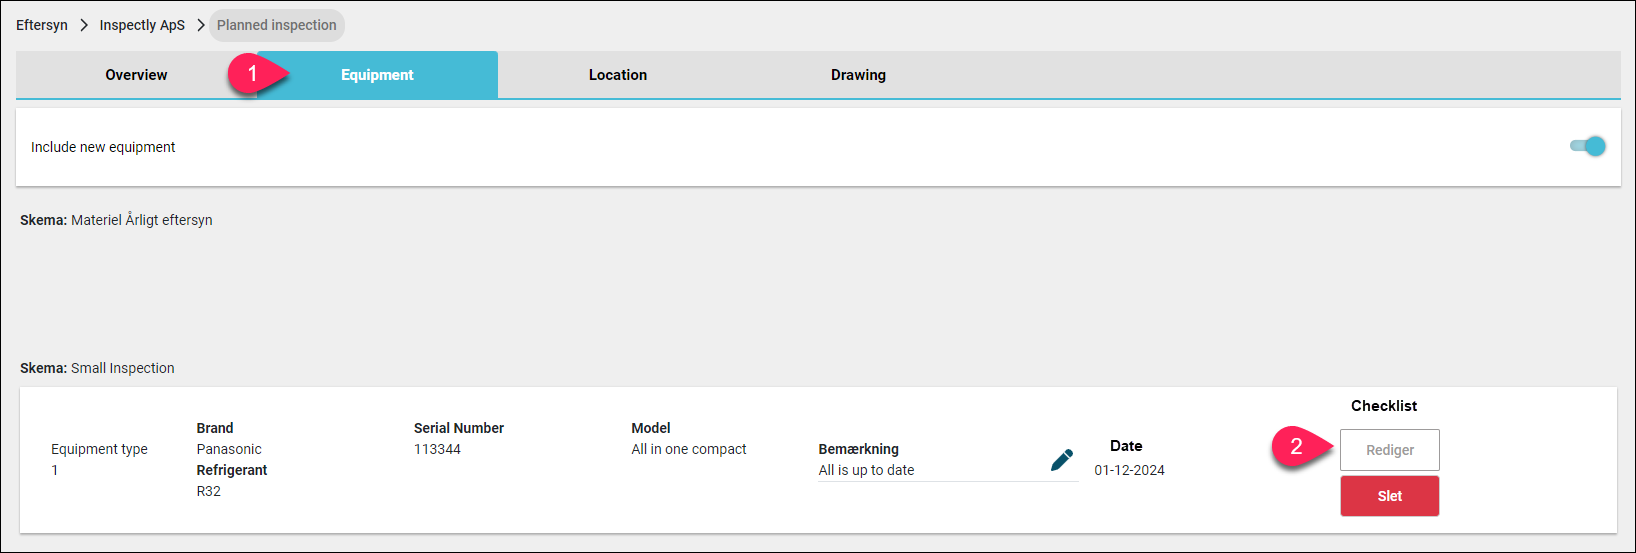
Task: Toggle the Include new equipment switch
Action: (1588, 146)
